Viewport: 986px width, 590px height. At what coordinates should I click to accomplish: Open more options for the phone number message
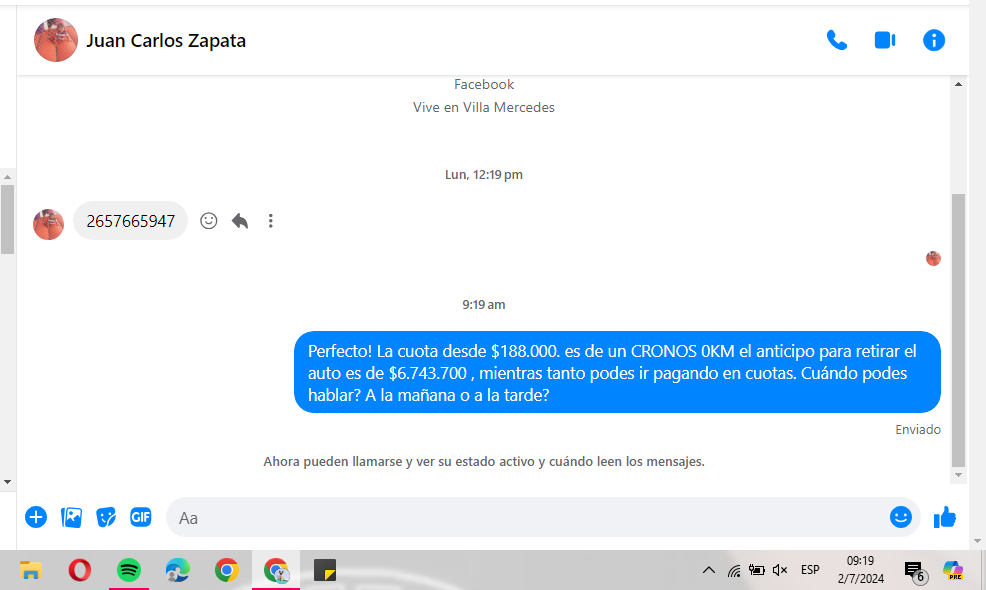click(x=270, y=221)
